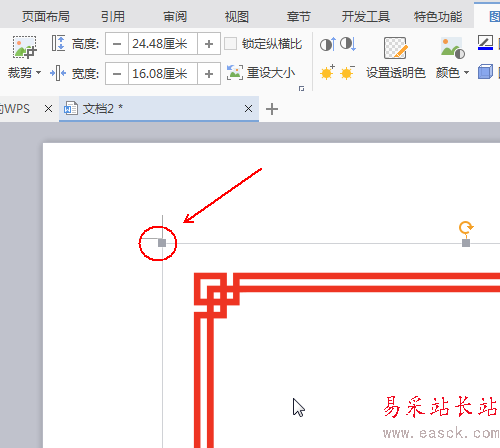Image resolution: width=500 pixels, height=448 pixels.
Task: Increase width with plus button
Action: point(209,73)
